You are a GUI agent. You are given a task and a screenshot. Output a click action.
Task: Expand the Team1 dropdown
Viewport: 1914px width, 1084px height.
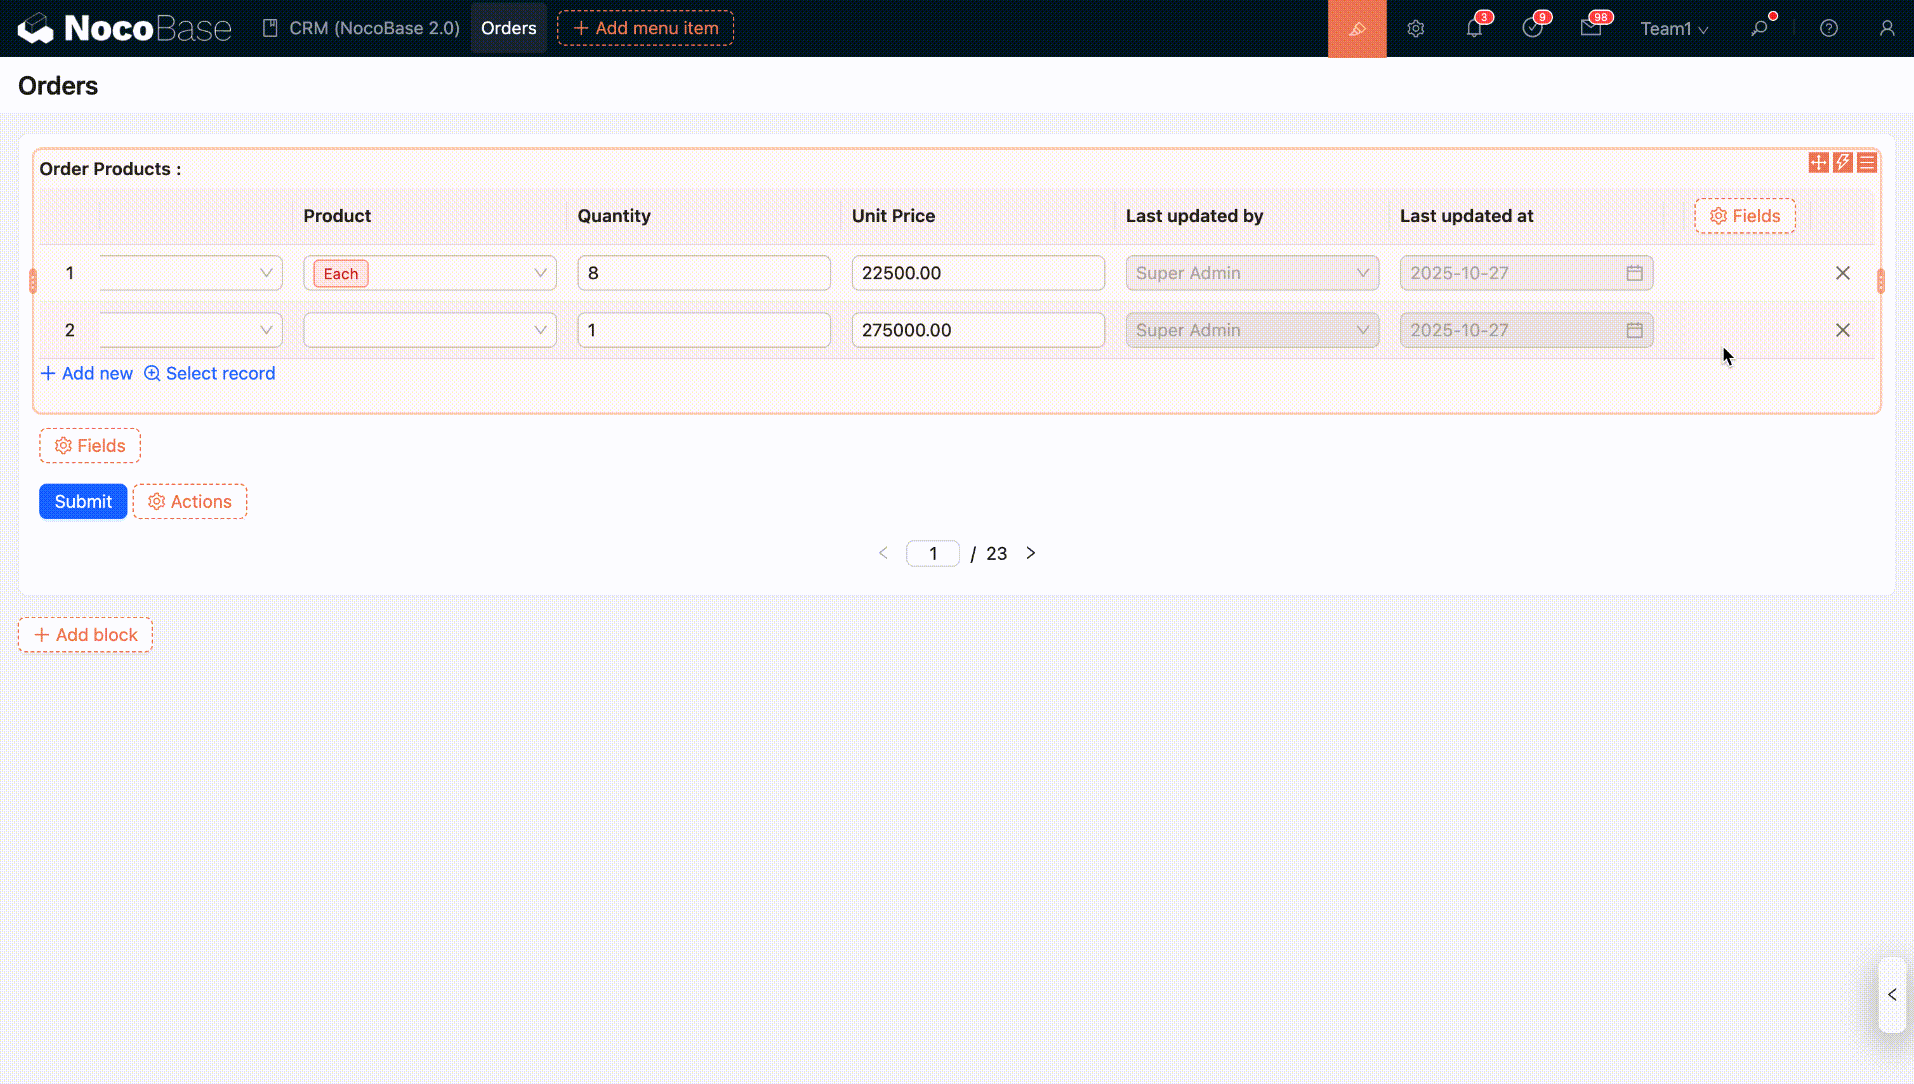[x=1673, y=28]
